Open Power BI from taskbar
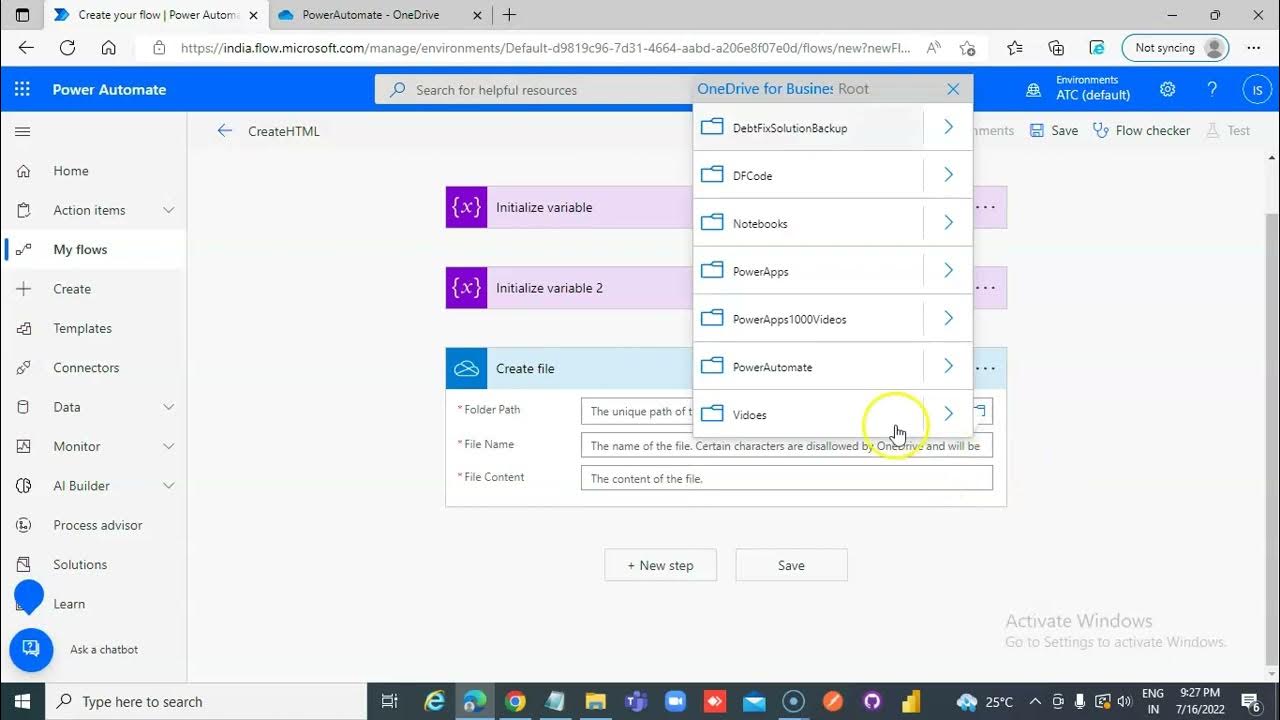The image size is (1280, 720). point(910,701)
